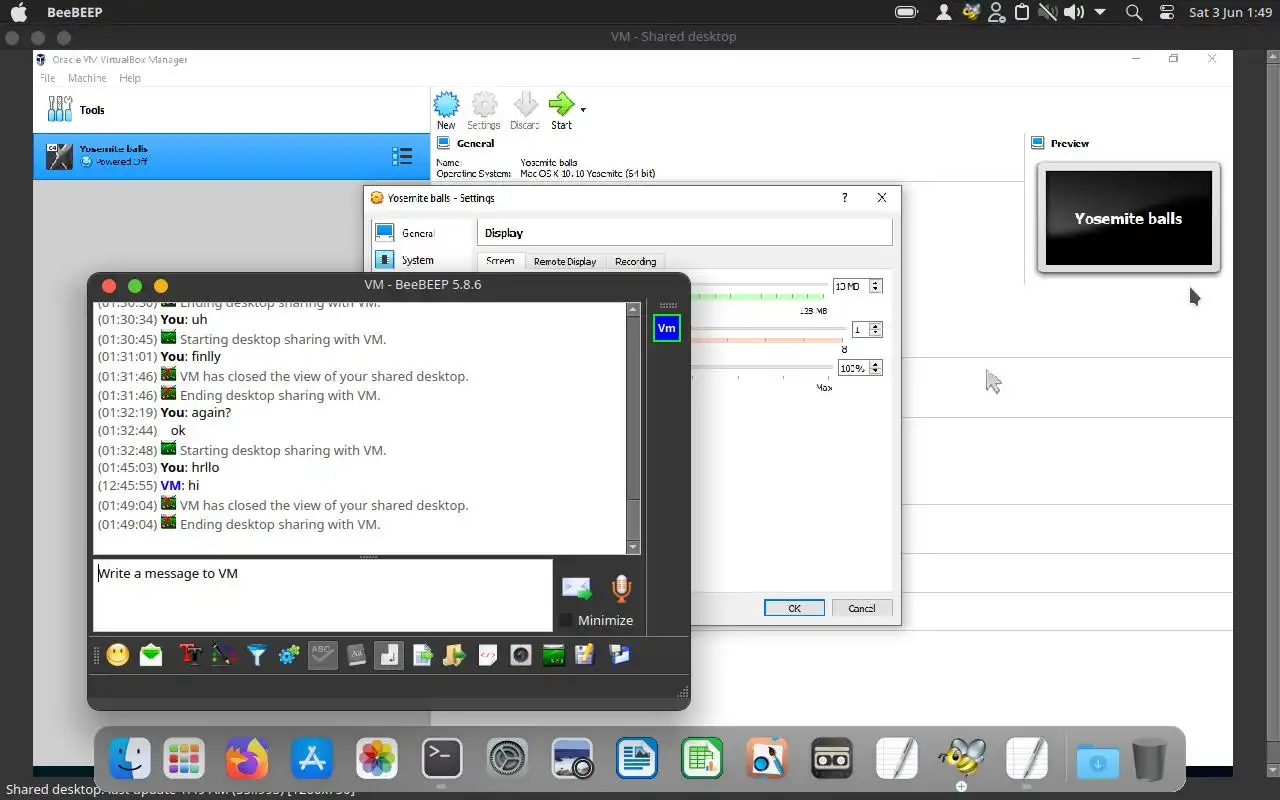Open the Trash in the dock
Image resolution: width=1280 pixels, height=800 pixels.
pos(1150,759)
